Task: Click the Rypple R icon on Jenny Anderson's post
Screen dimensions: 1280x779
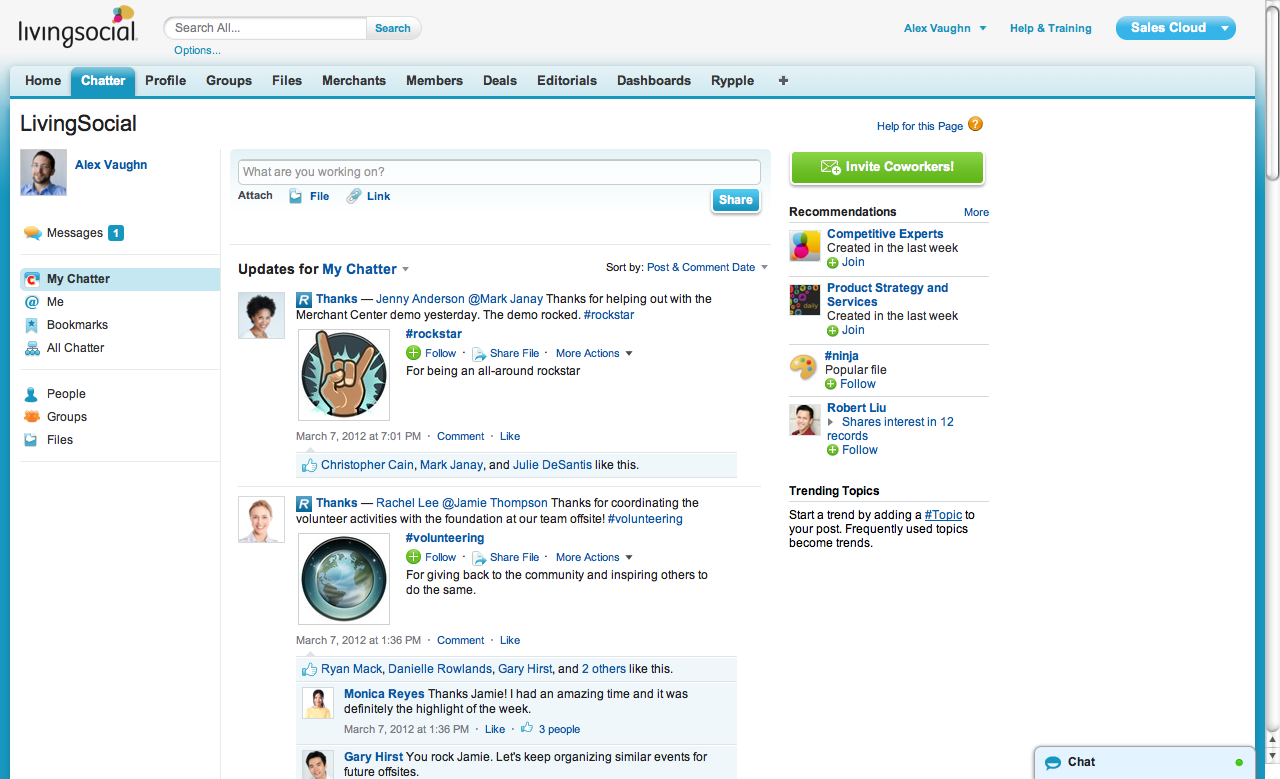Action: point(304,299)
